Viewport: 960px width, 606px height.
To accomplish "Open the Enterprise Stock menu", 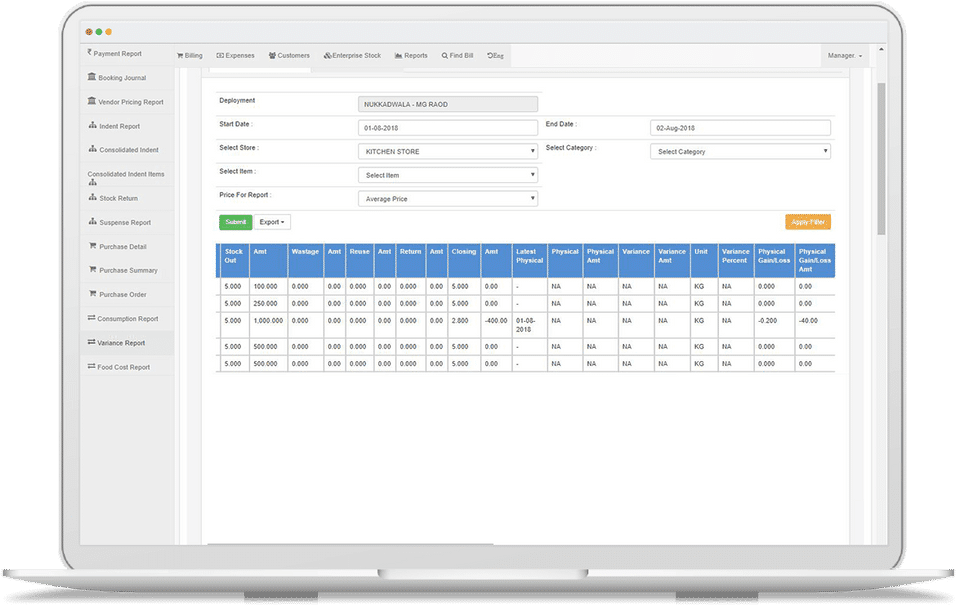I will tap(353, 56).
